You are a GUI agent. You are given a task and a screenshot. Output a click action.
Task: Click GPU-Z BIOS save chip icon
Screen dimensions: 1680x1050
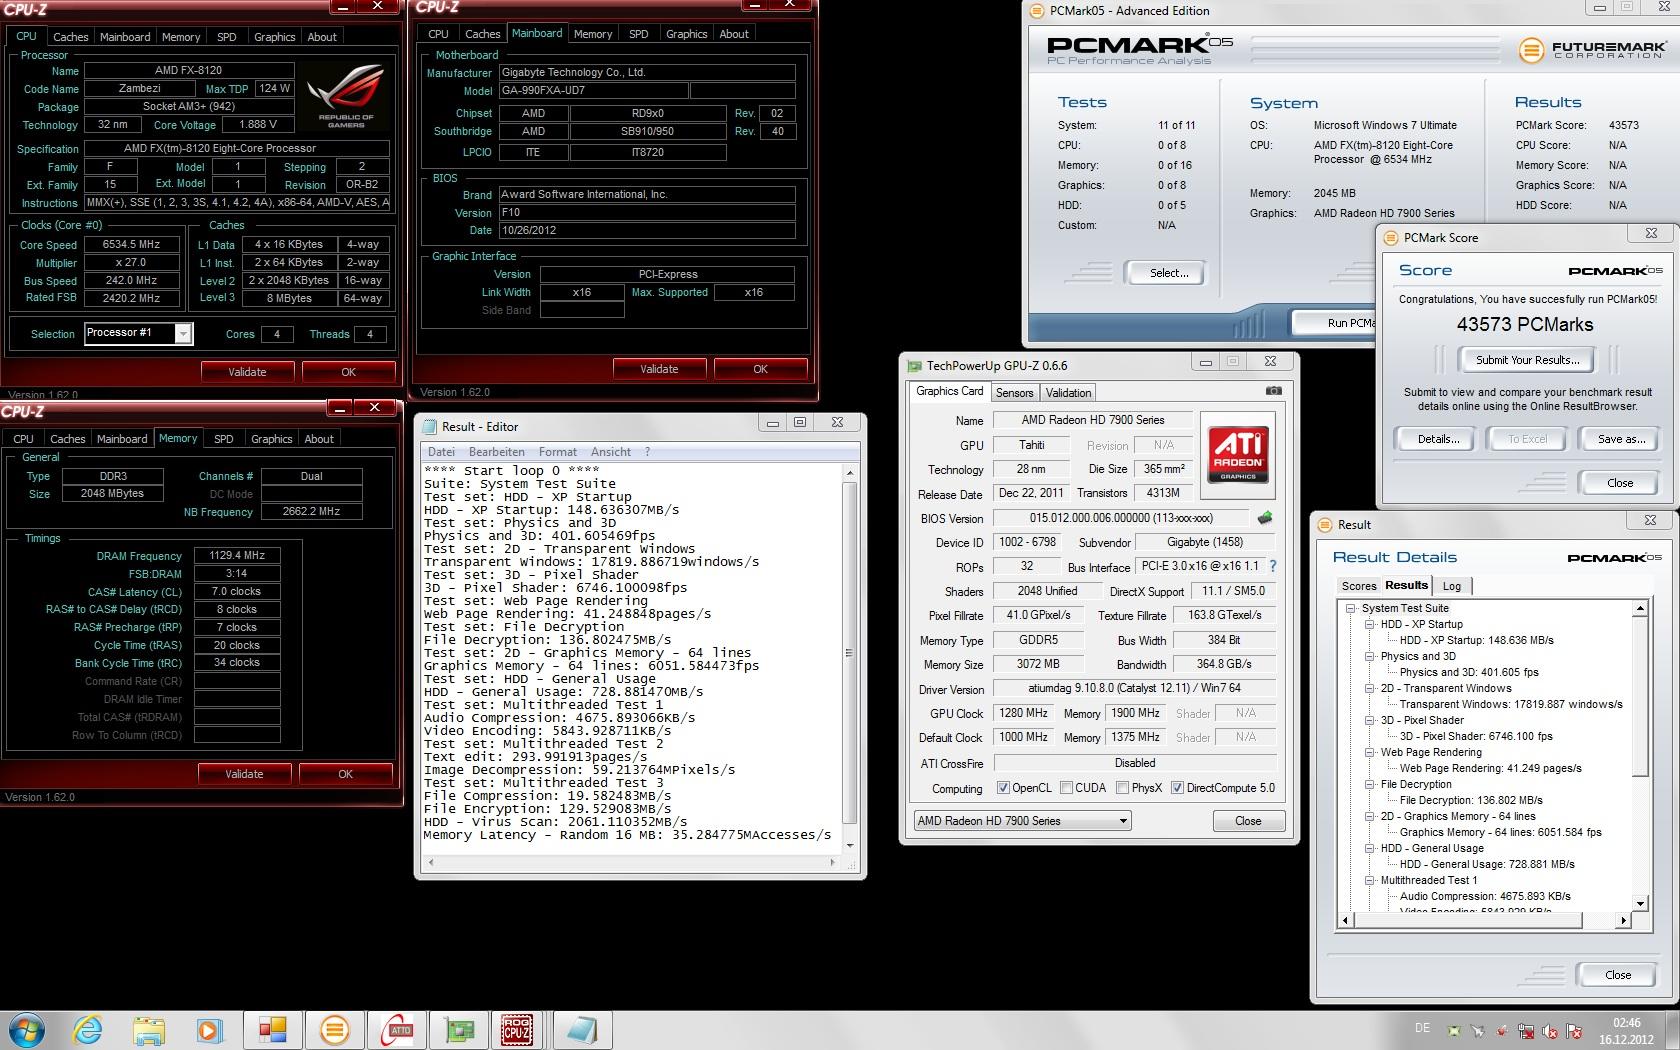coord(1264,518)
